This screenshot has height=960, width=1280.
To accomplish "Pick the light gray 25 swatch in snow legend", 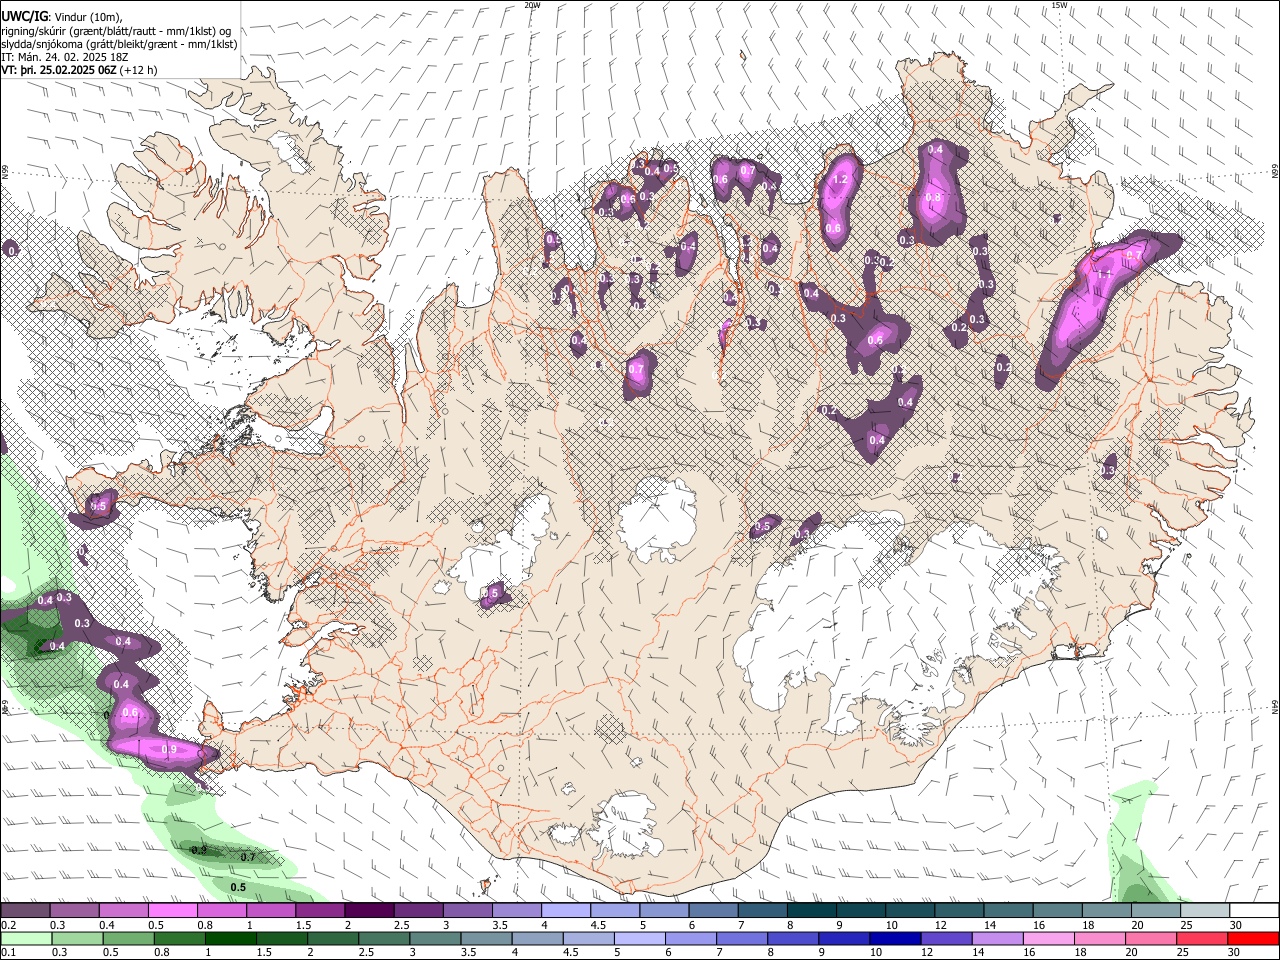I will coord(1205,910).
